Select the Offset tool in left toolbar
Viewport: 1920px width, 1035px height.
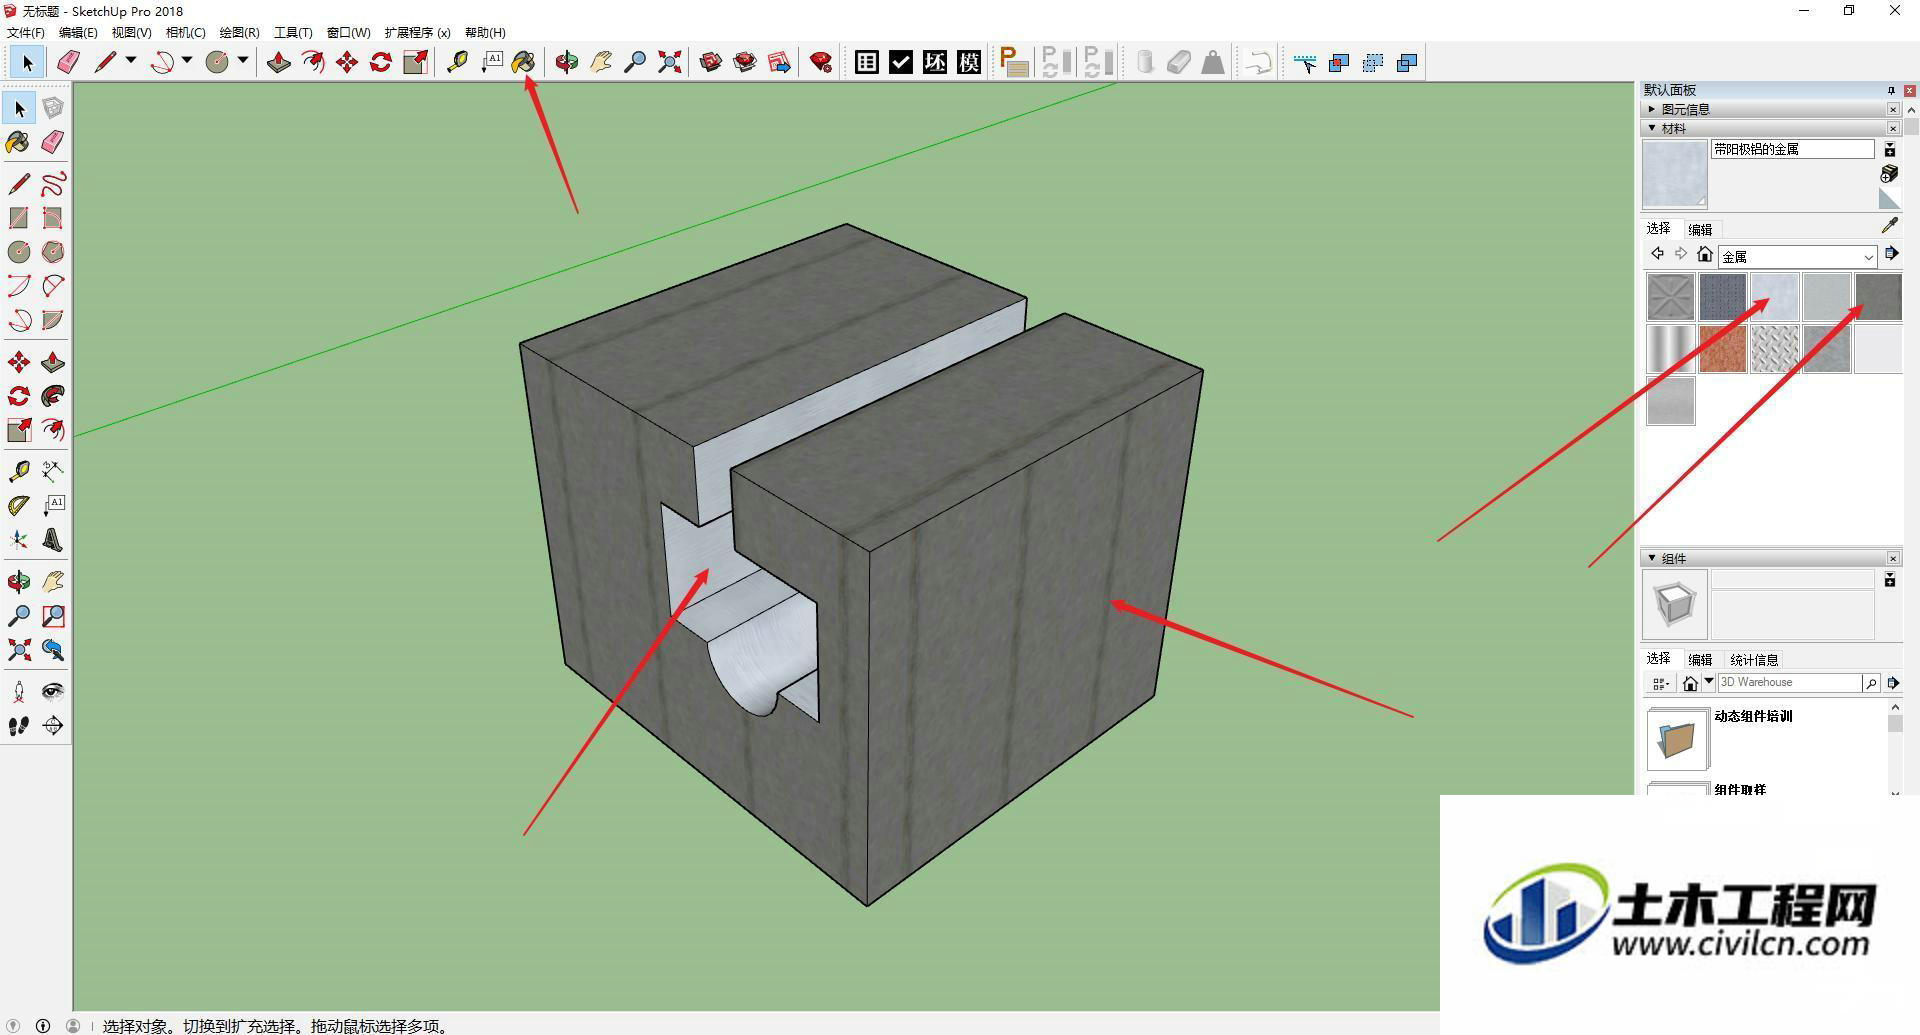tap(53, 429)
